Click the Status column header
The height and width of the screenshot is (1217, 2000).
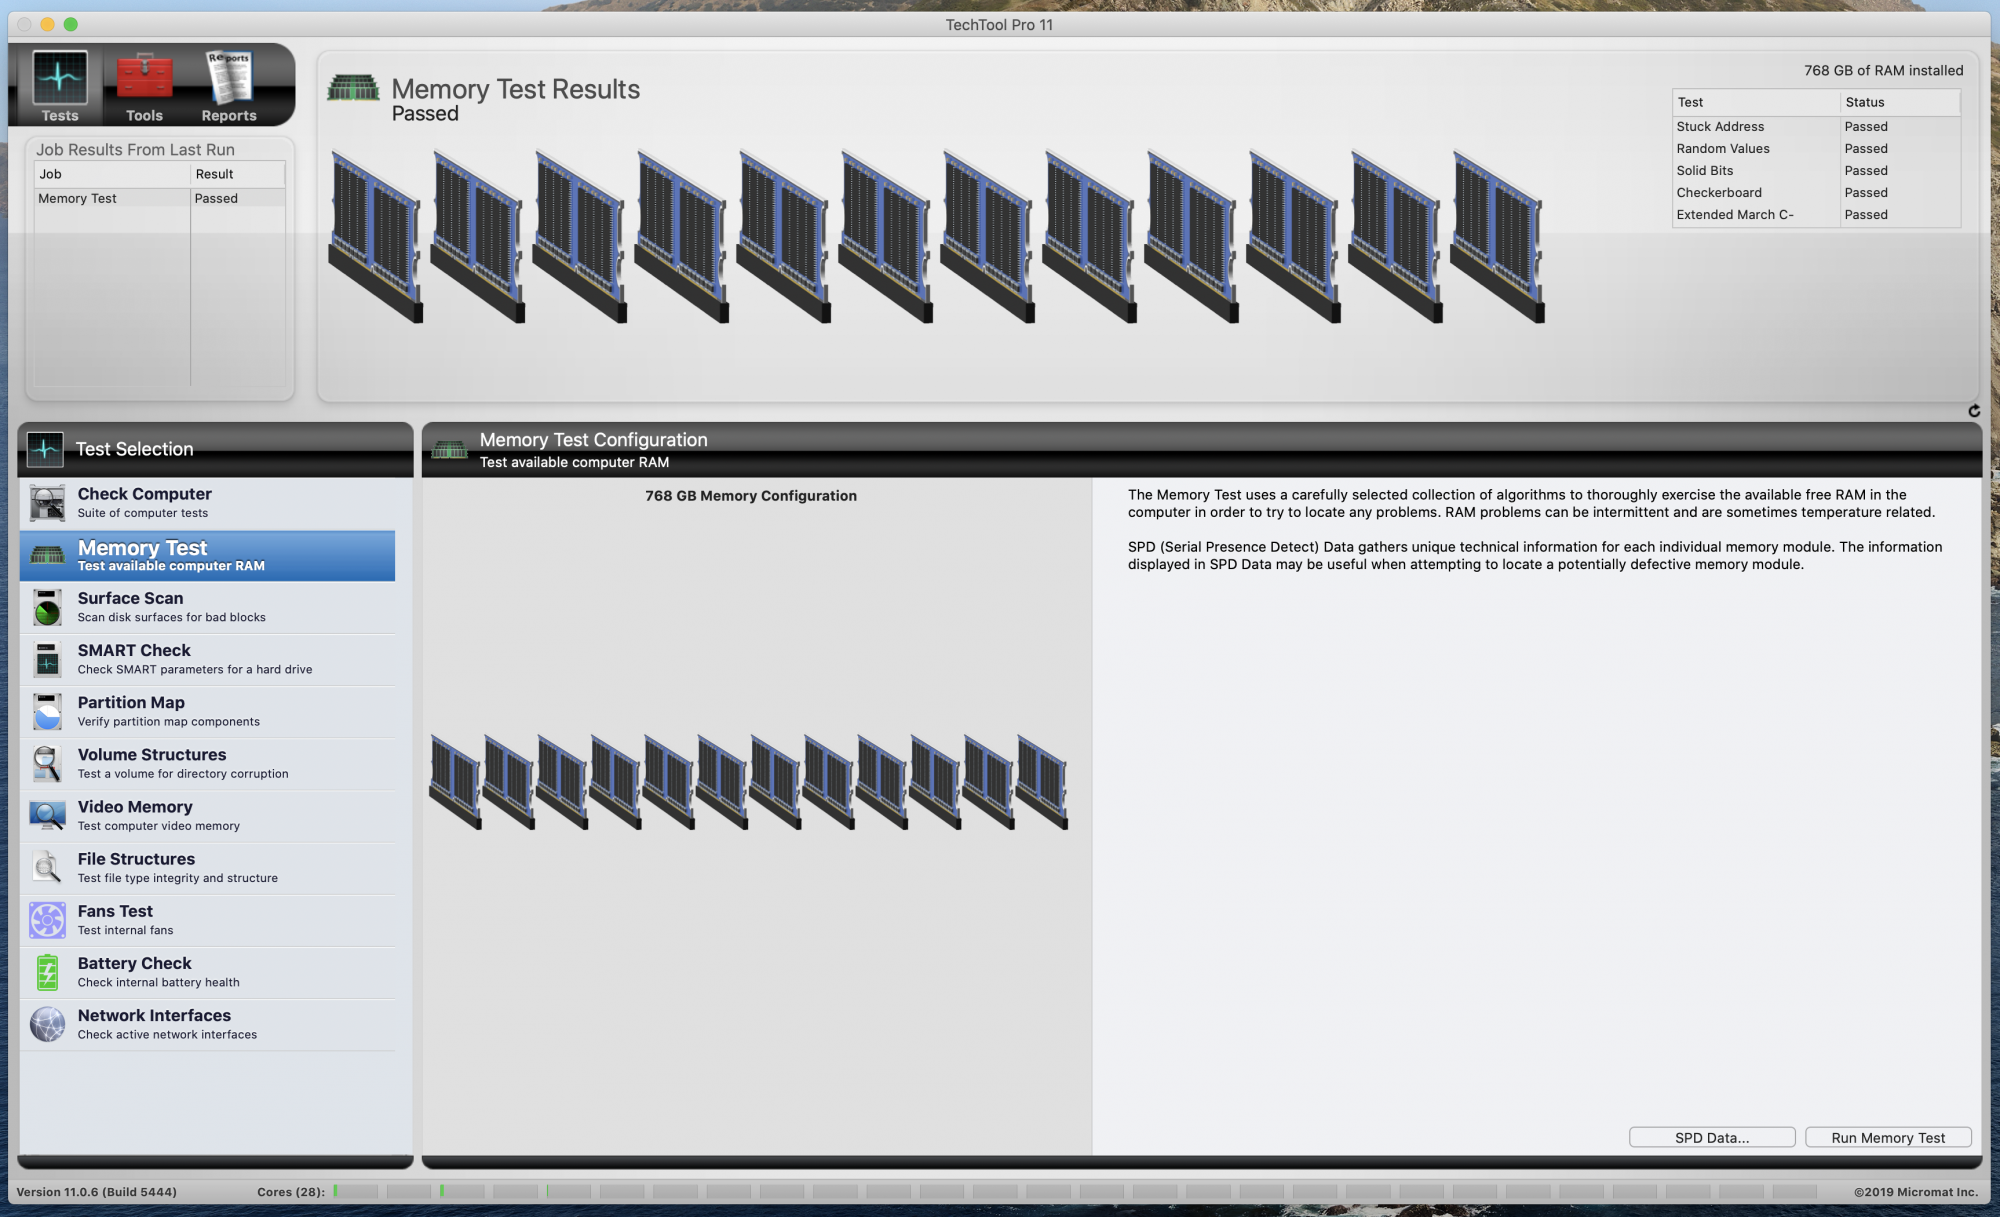click(1900, 102)
